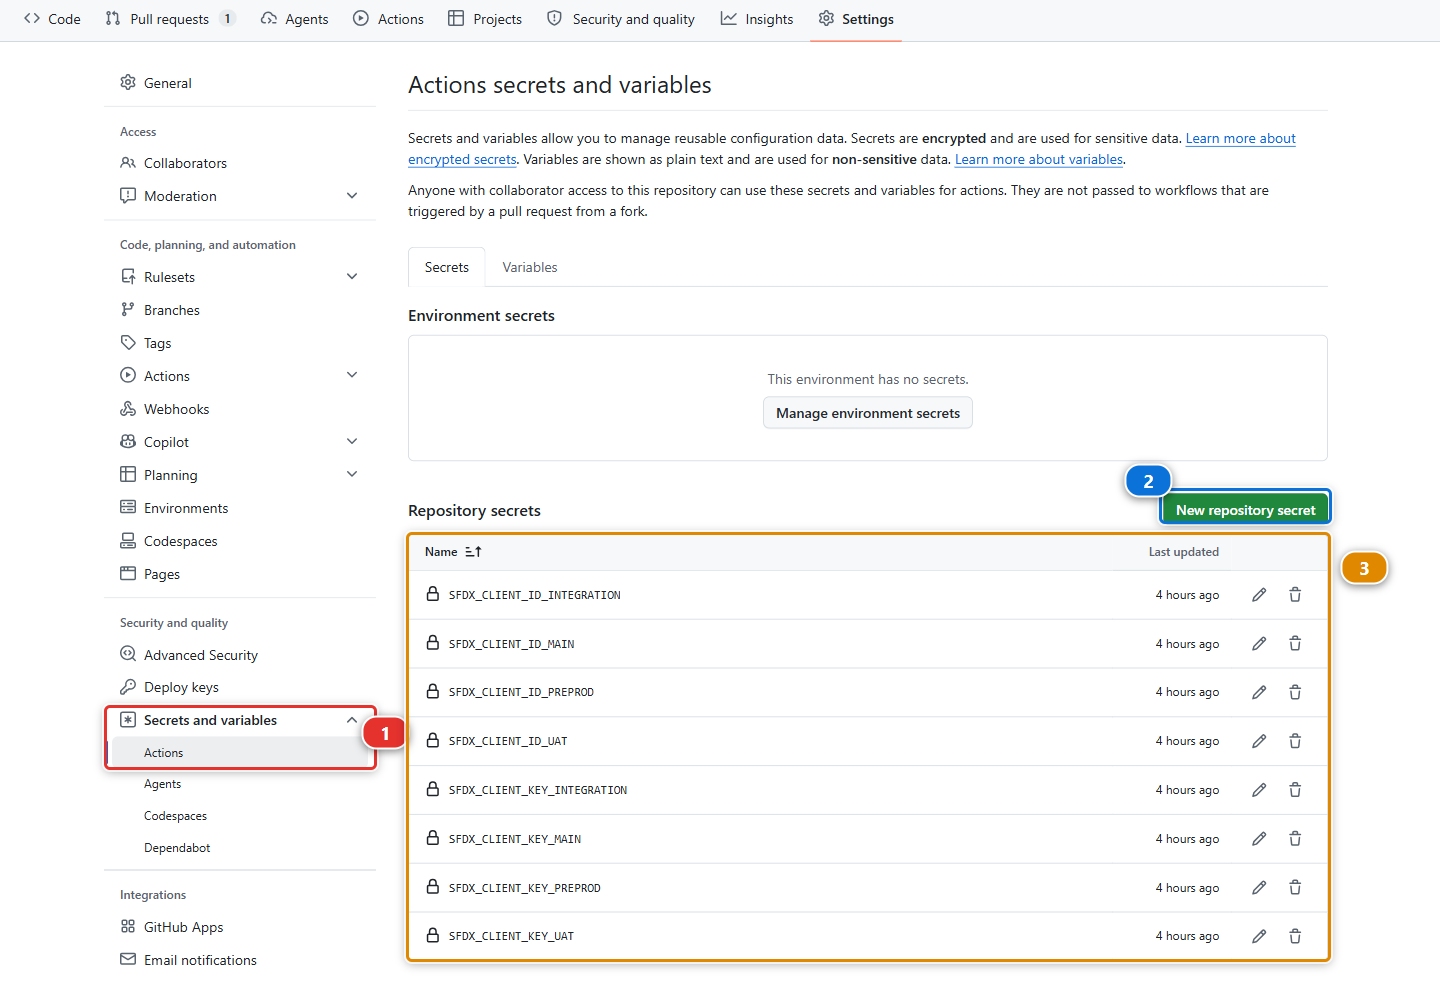Edit the SFDX_CLIENT_KEY_UAT secret pencil icon
Viewport: 1440px width, 1000px height.
tap(1259, 936)
